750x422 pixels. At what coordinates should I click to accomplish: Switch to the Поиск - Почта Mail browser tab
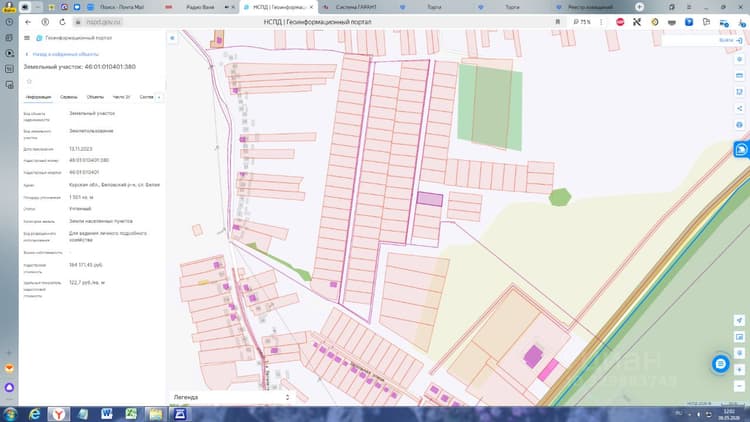coord(122,7)
